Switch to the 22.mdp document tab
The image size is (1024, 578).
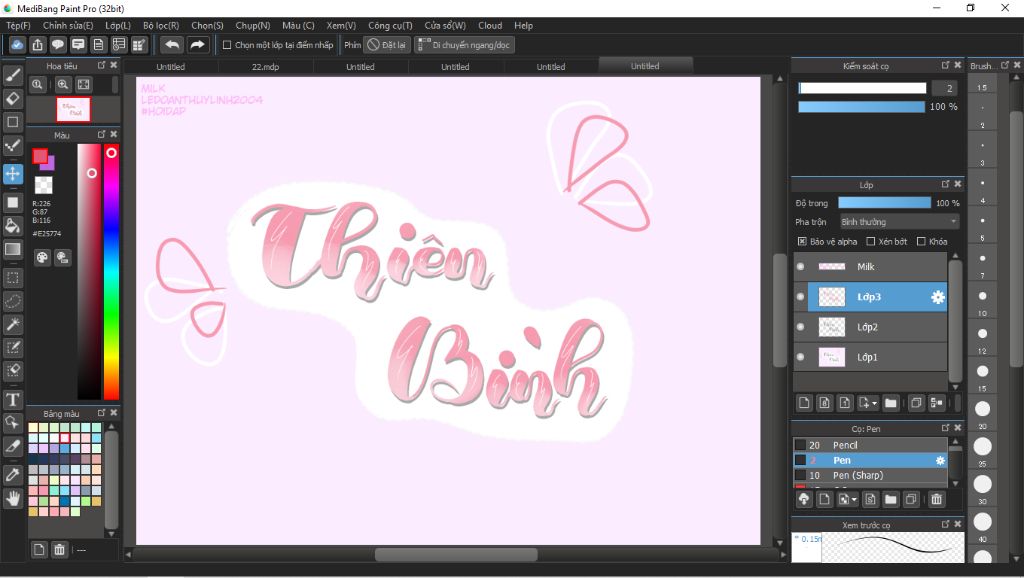coord(265,67)
